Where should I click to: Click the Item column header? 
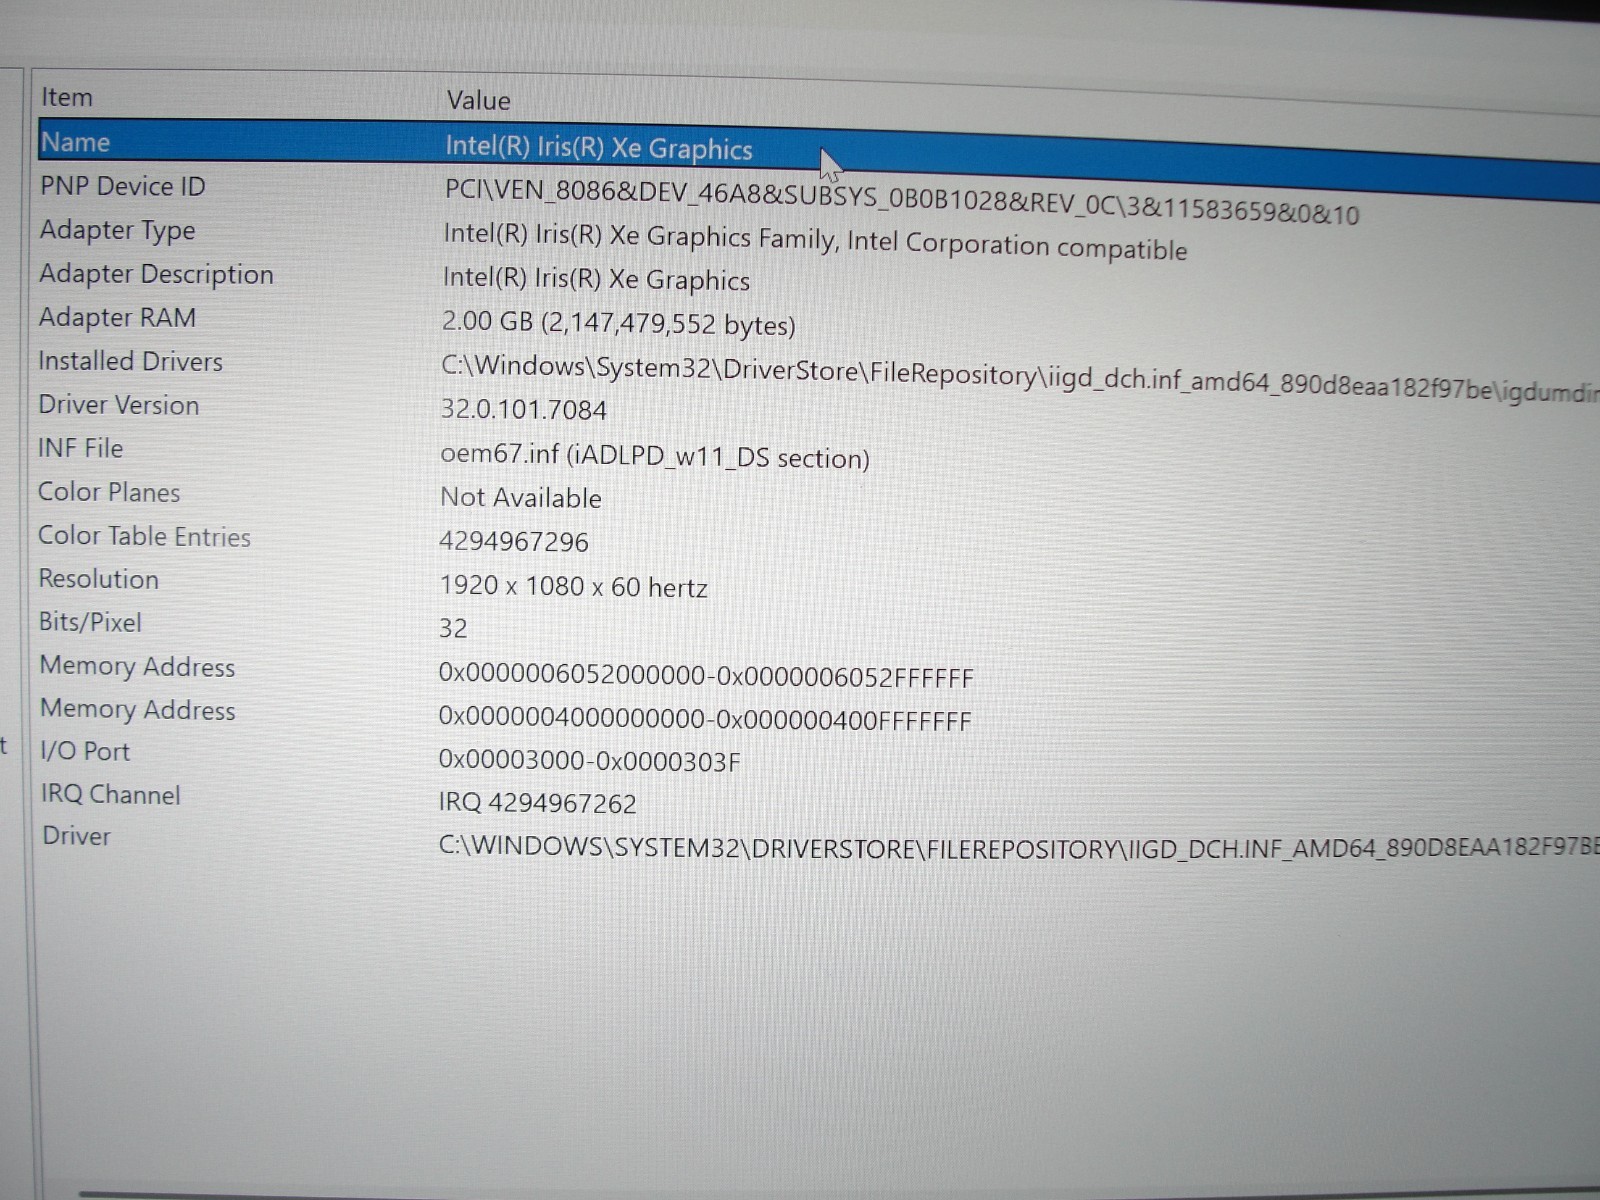[67, 97]
